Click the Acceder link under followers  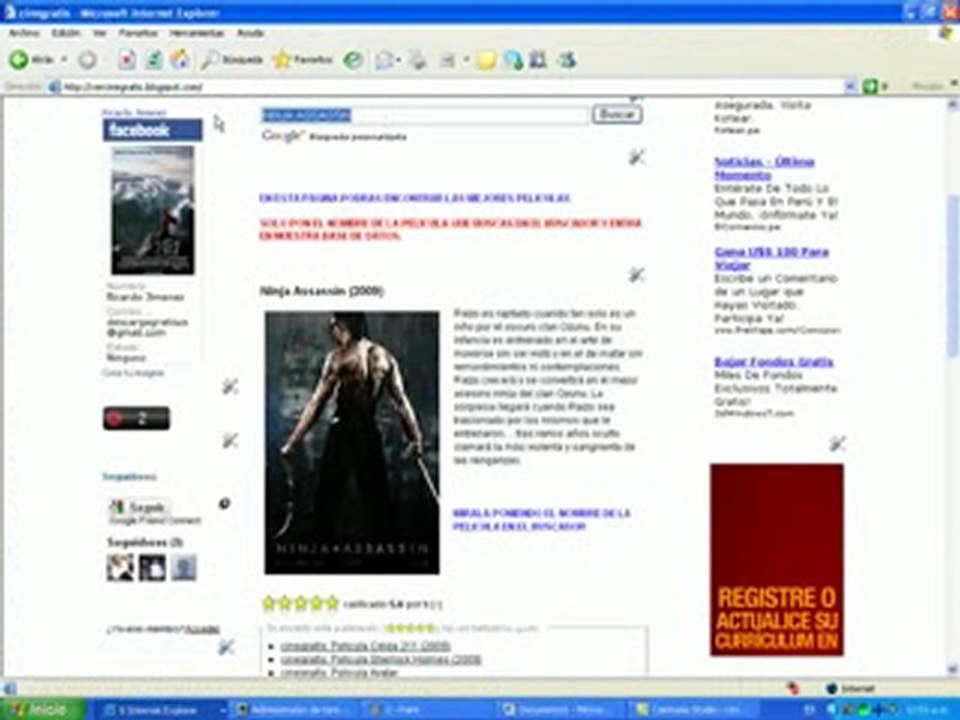202,629
